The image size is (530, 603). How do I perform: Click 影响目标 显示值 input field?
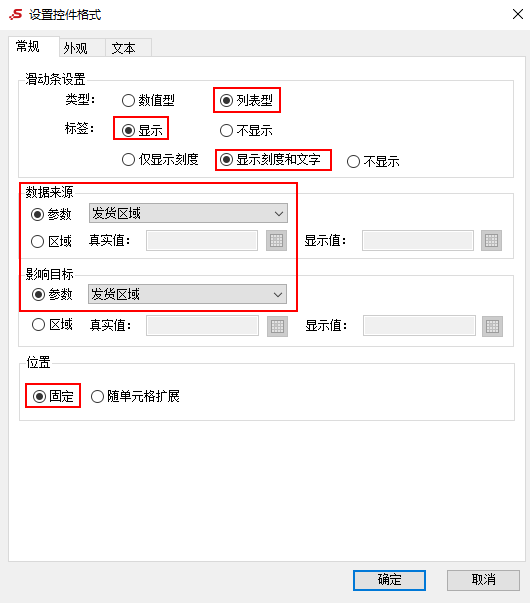coord(419,326)
